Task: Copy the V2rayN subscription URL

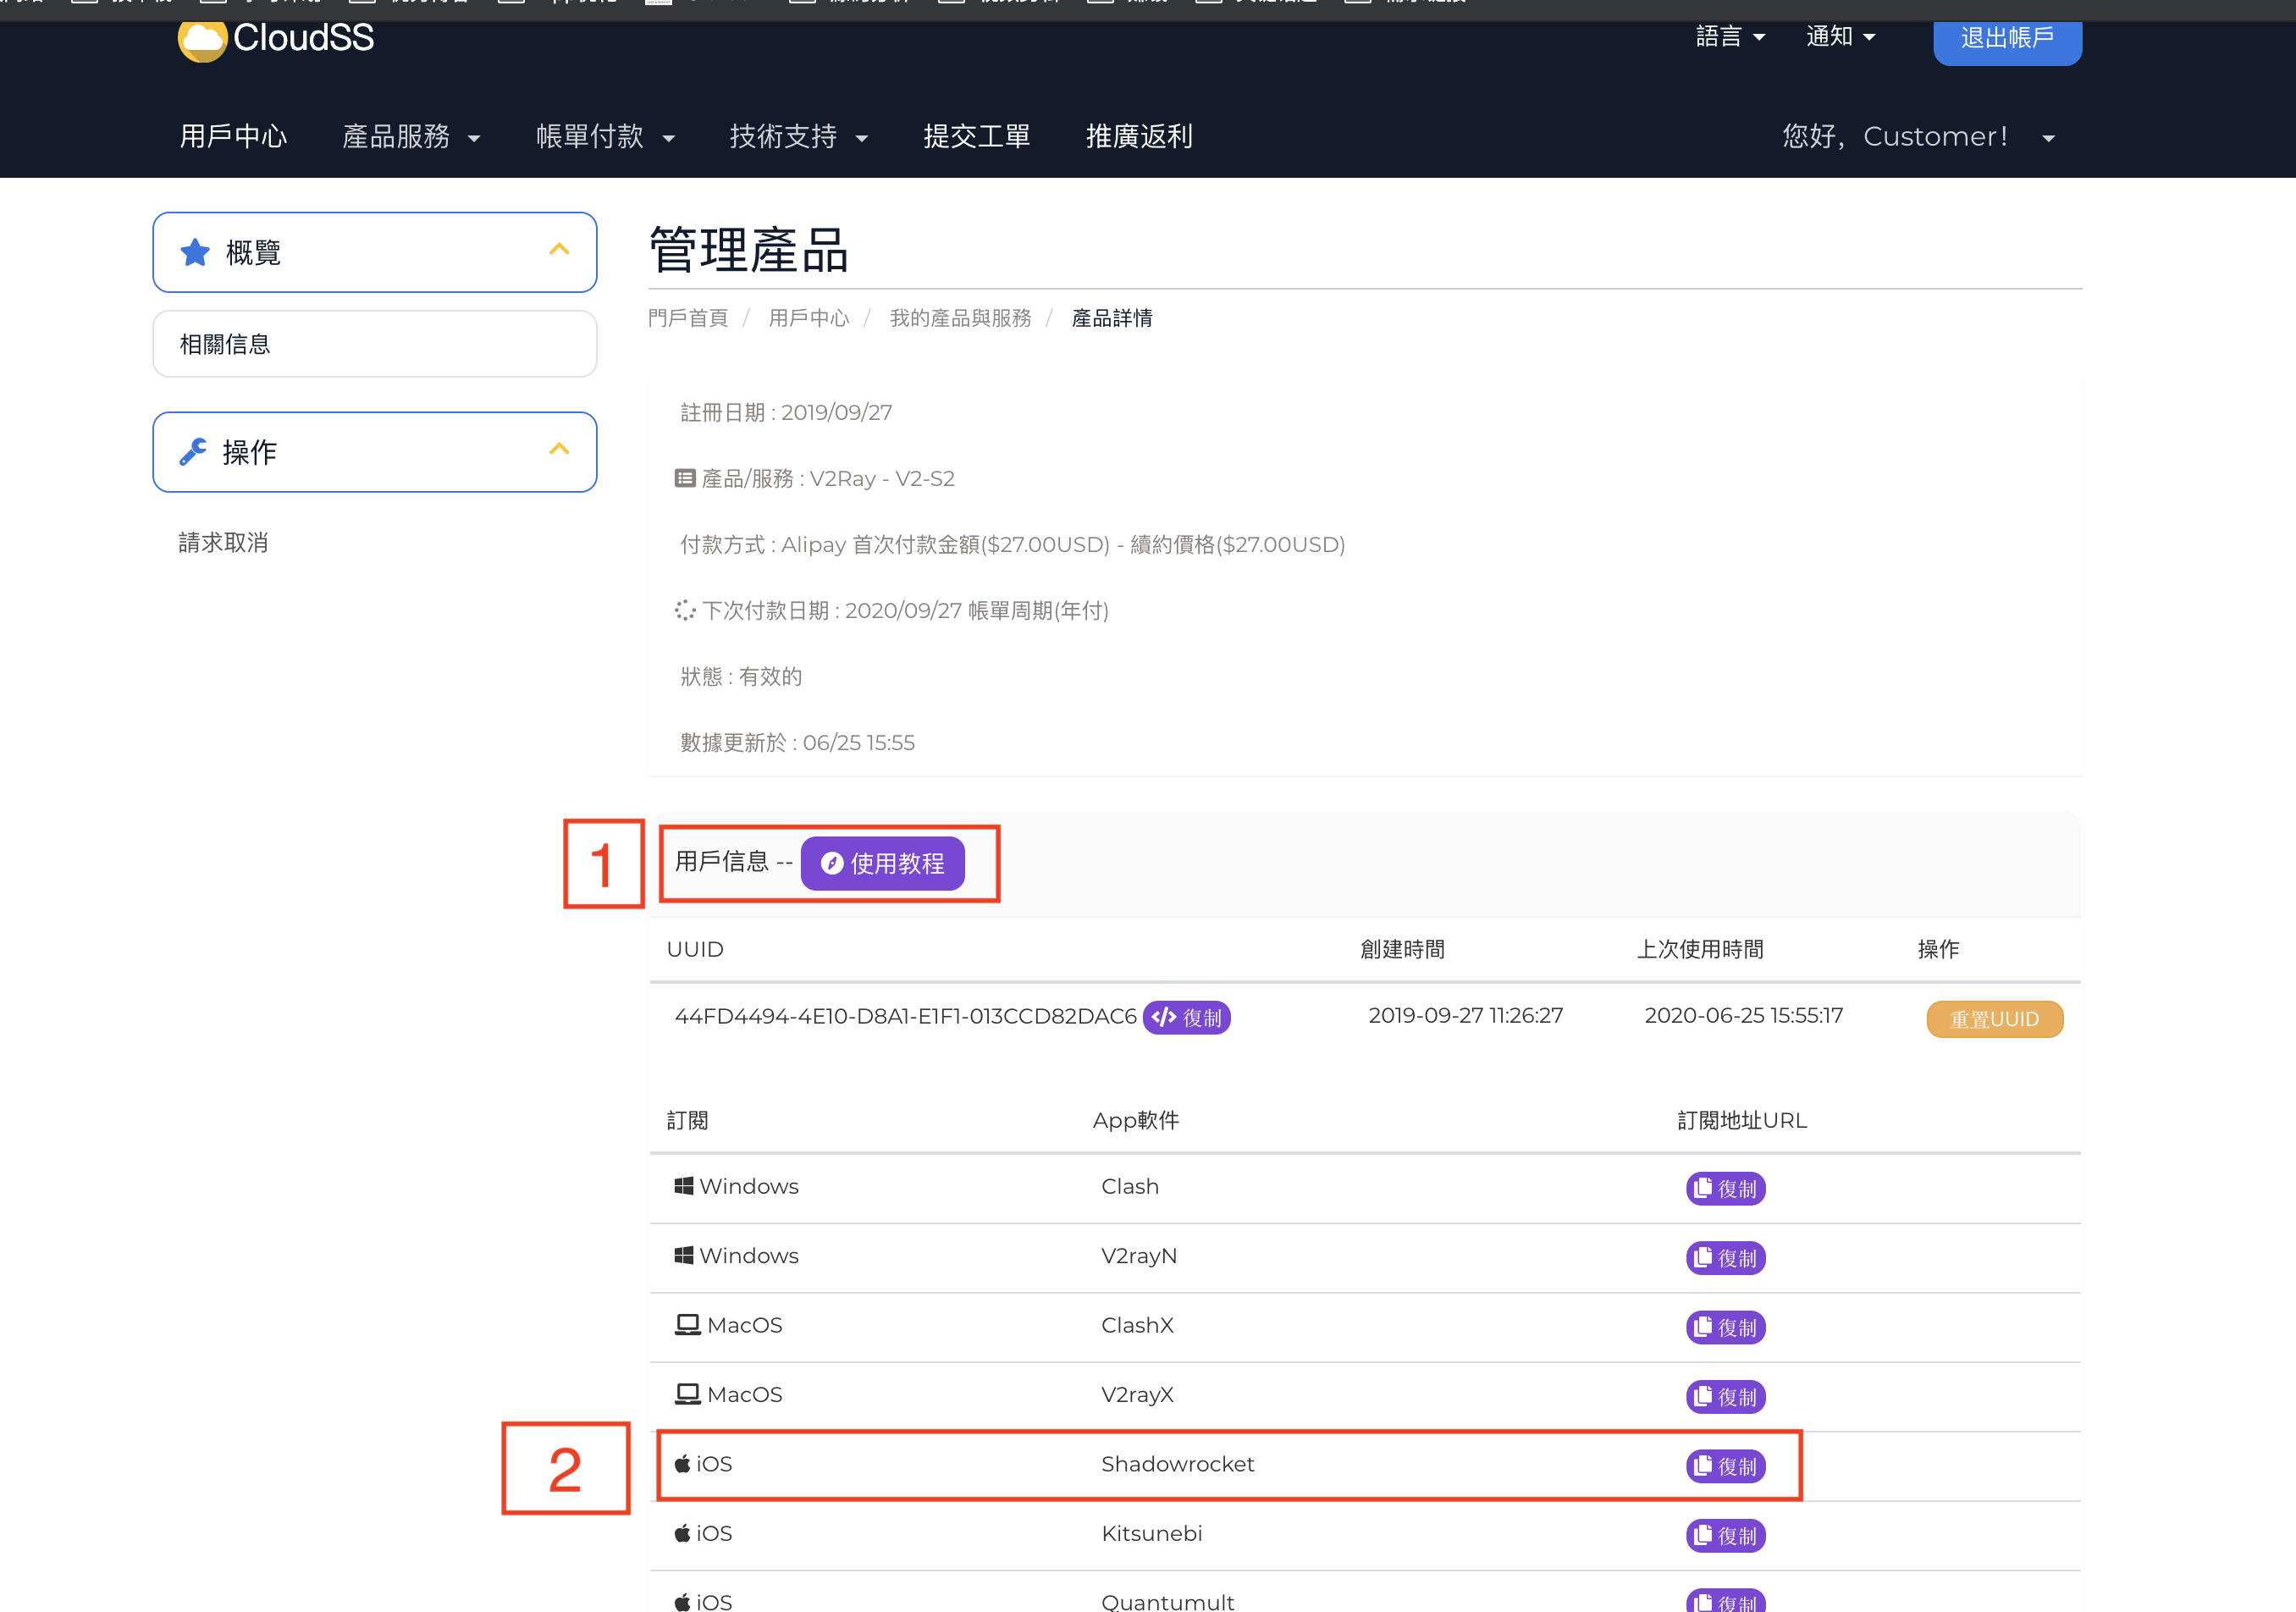Action: pyautogui.click(x=1725, y=1258)
